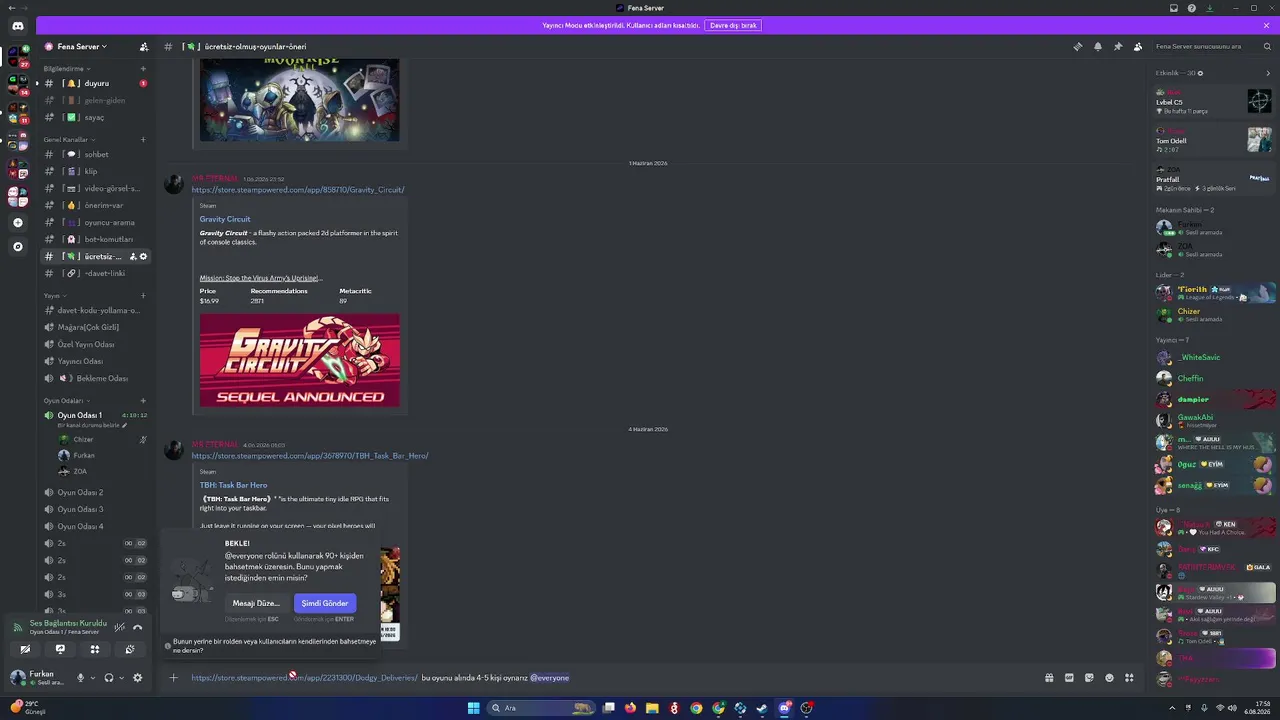The image size is (1280, 720).
Task: Open Discord direct messages home icon
Action: [17, 26]
